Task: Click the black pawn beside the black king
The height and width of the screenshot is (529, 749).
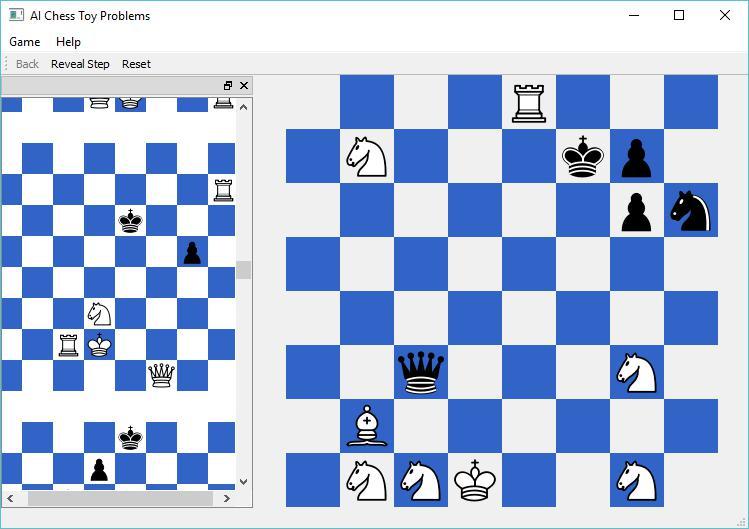Action: tap(636, 158)
